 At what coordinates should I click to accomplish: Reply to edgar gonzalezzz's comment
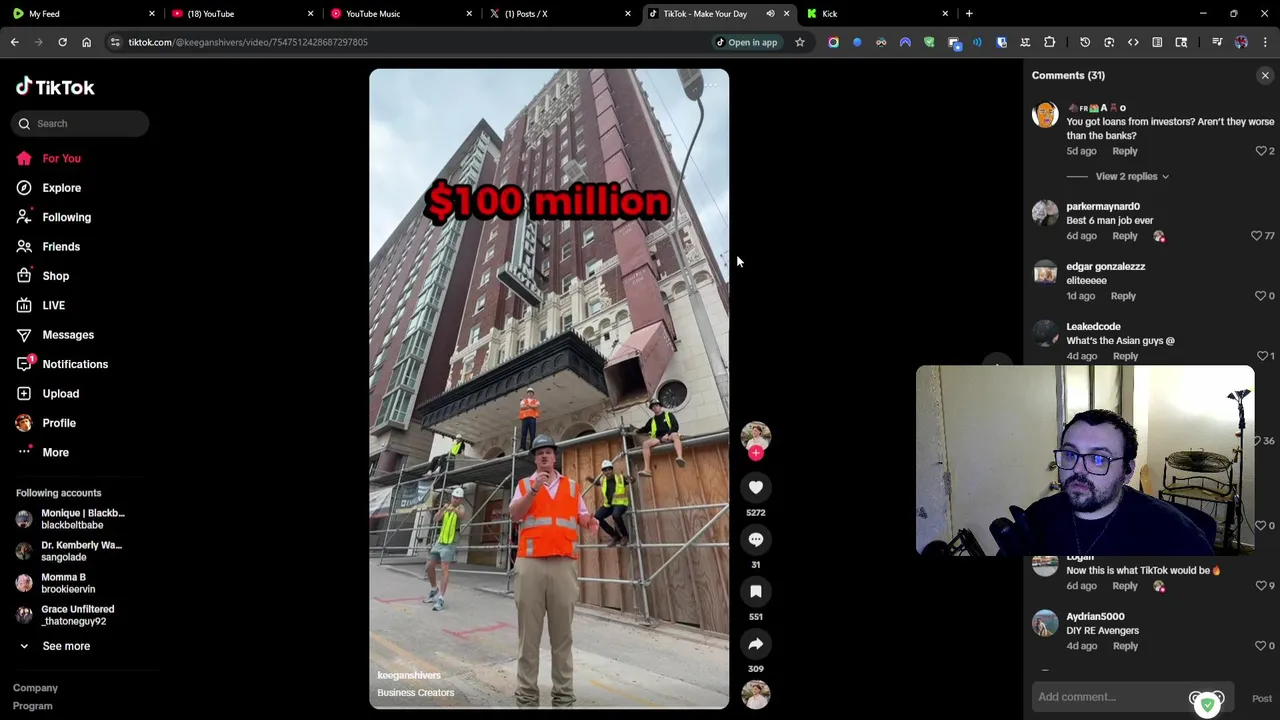coord(1123,296)
